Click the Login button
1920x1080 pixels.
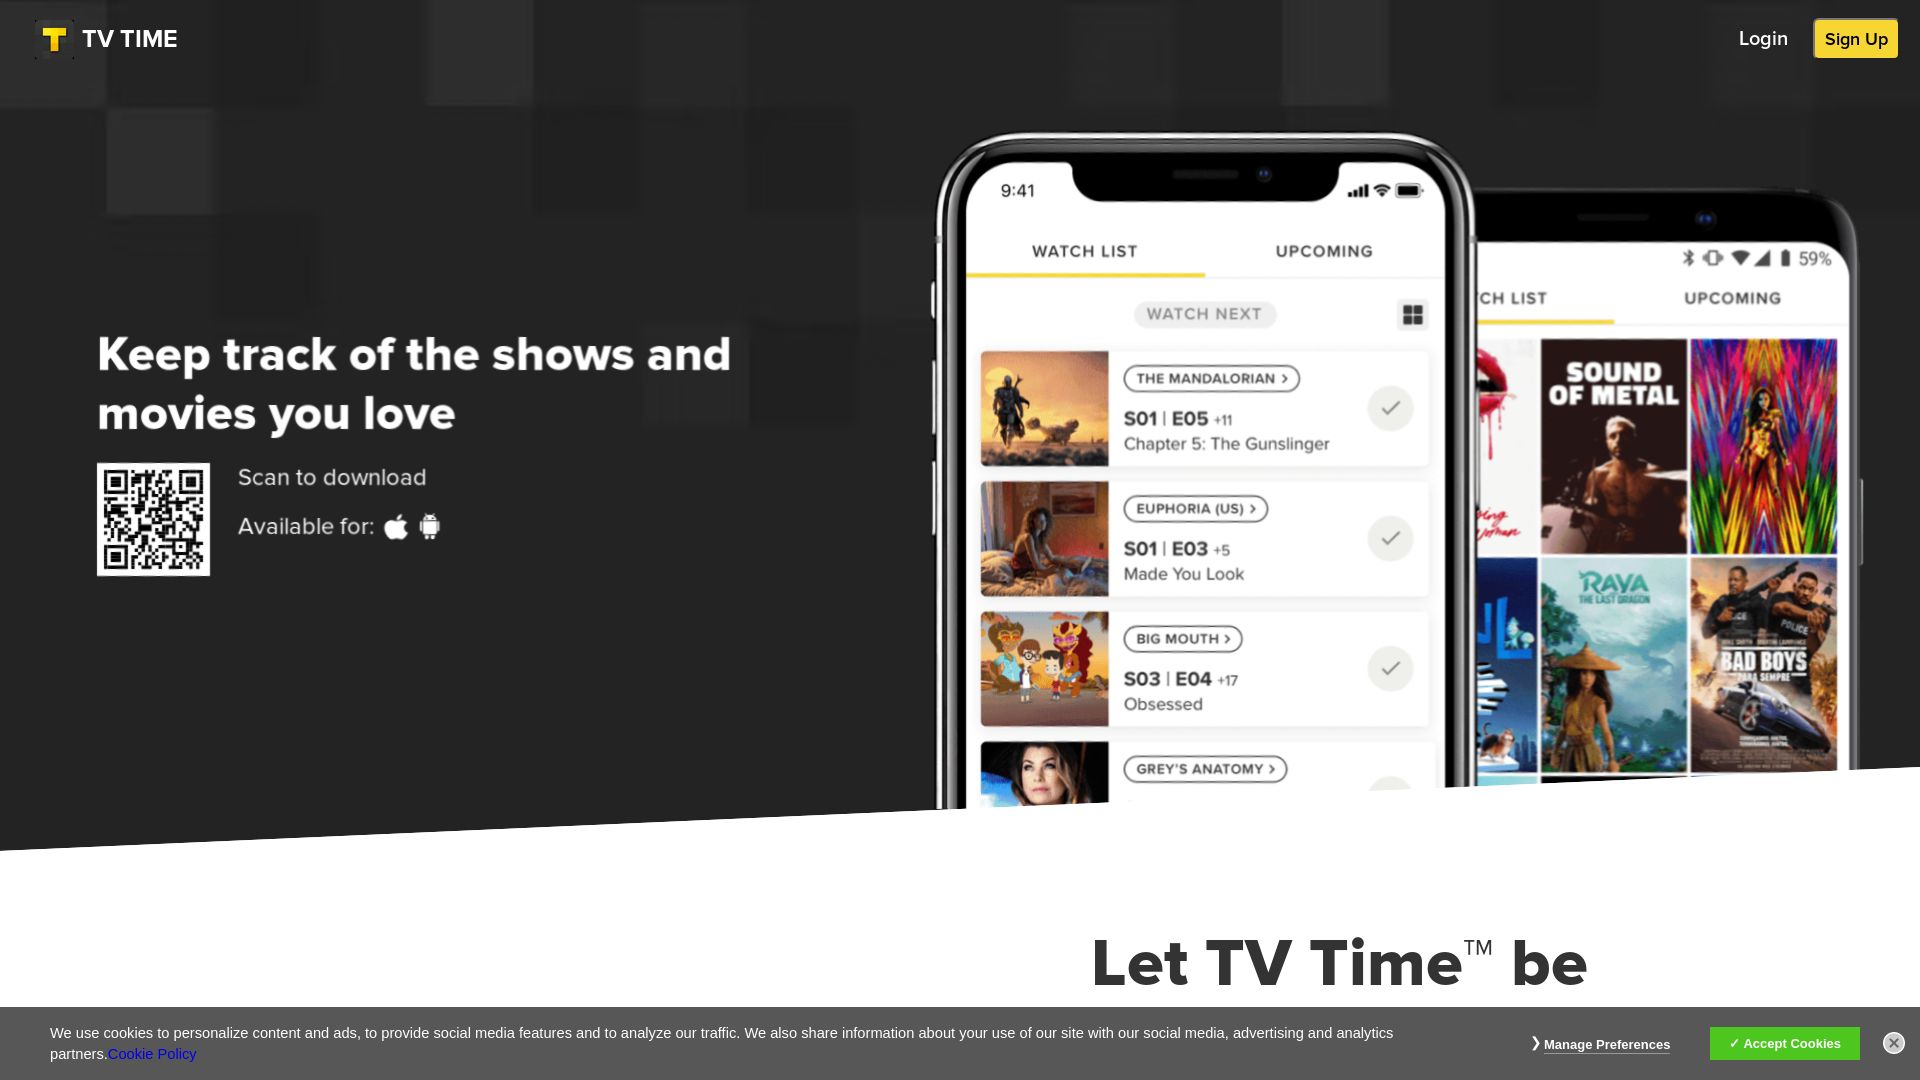(x=1763, y=38)
